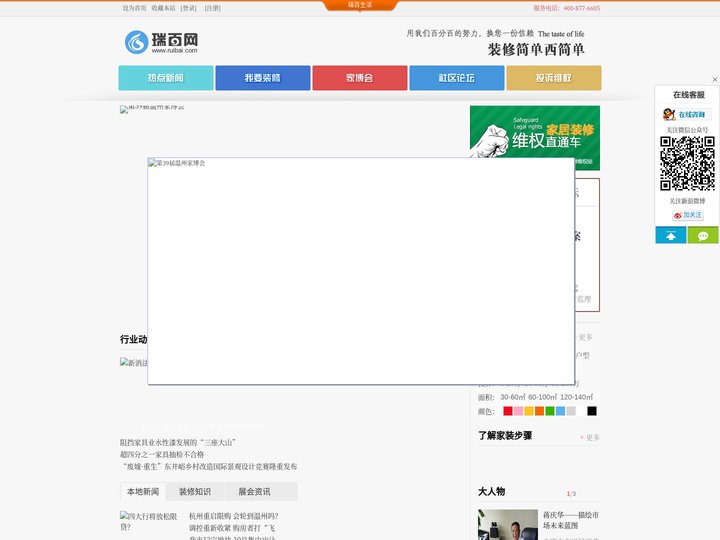720x540 pixels.
Task: Open the 登录 login link
Action: point(188,8)
